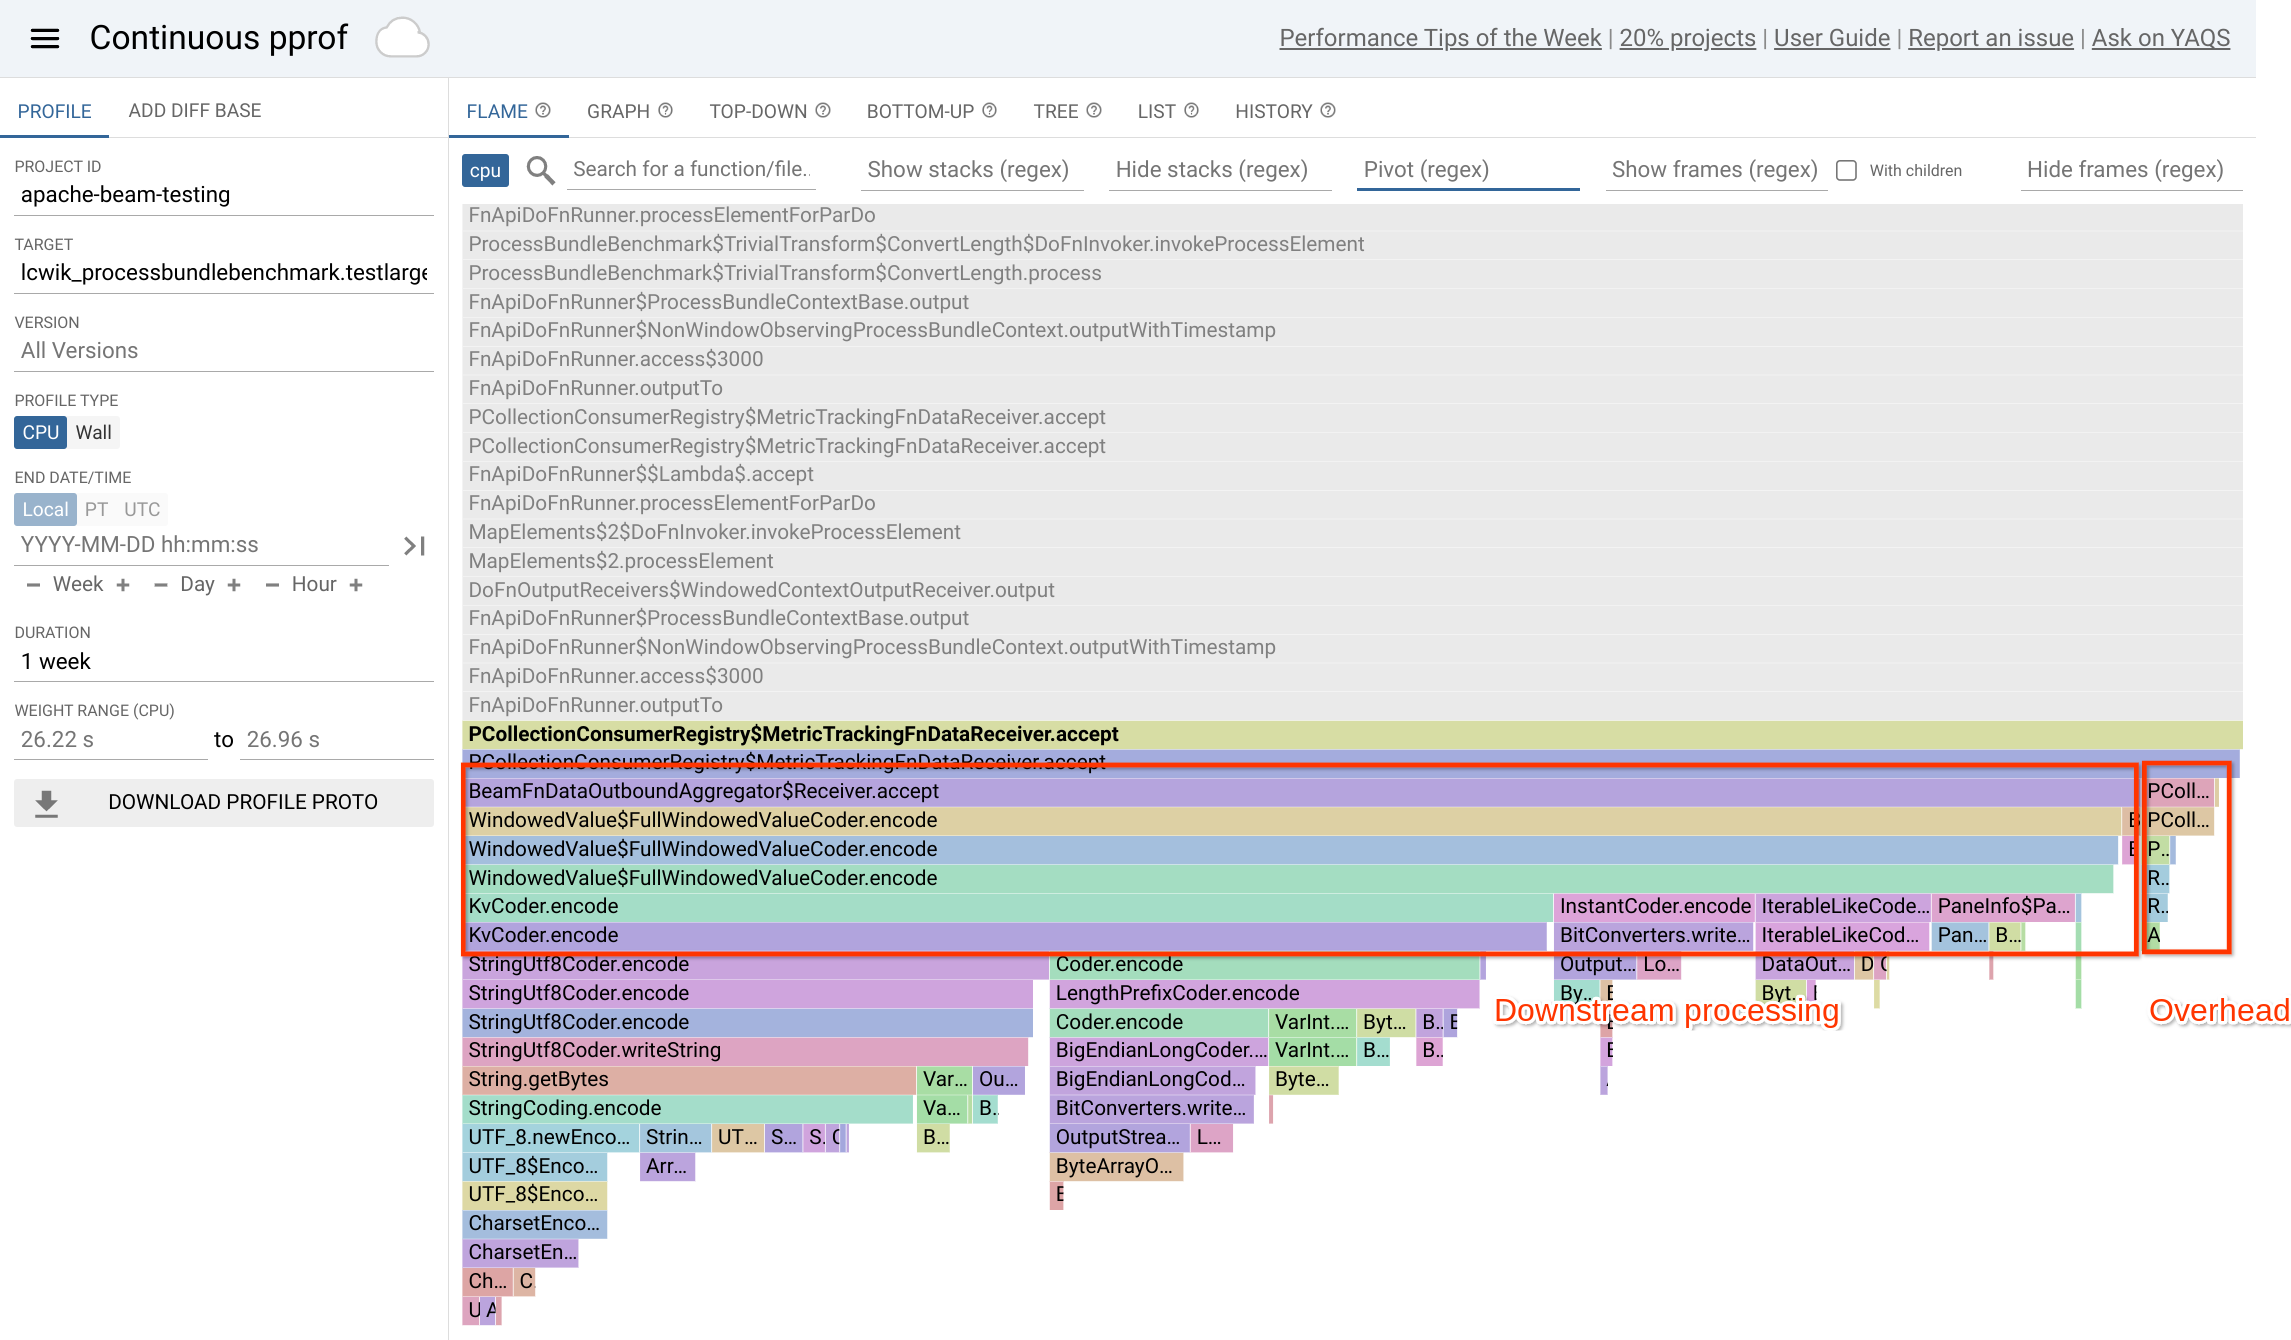This screenshot has width=2291, height=1340.
Task: Increase end date by one week
Action: [123, 585]
